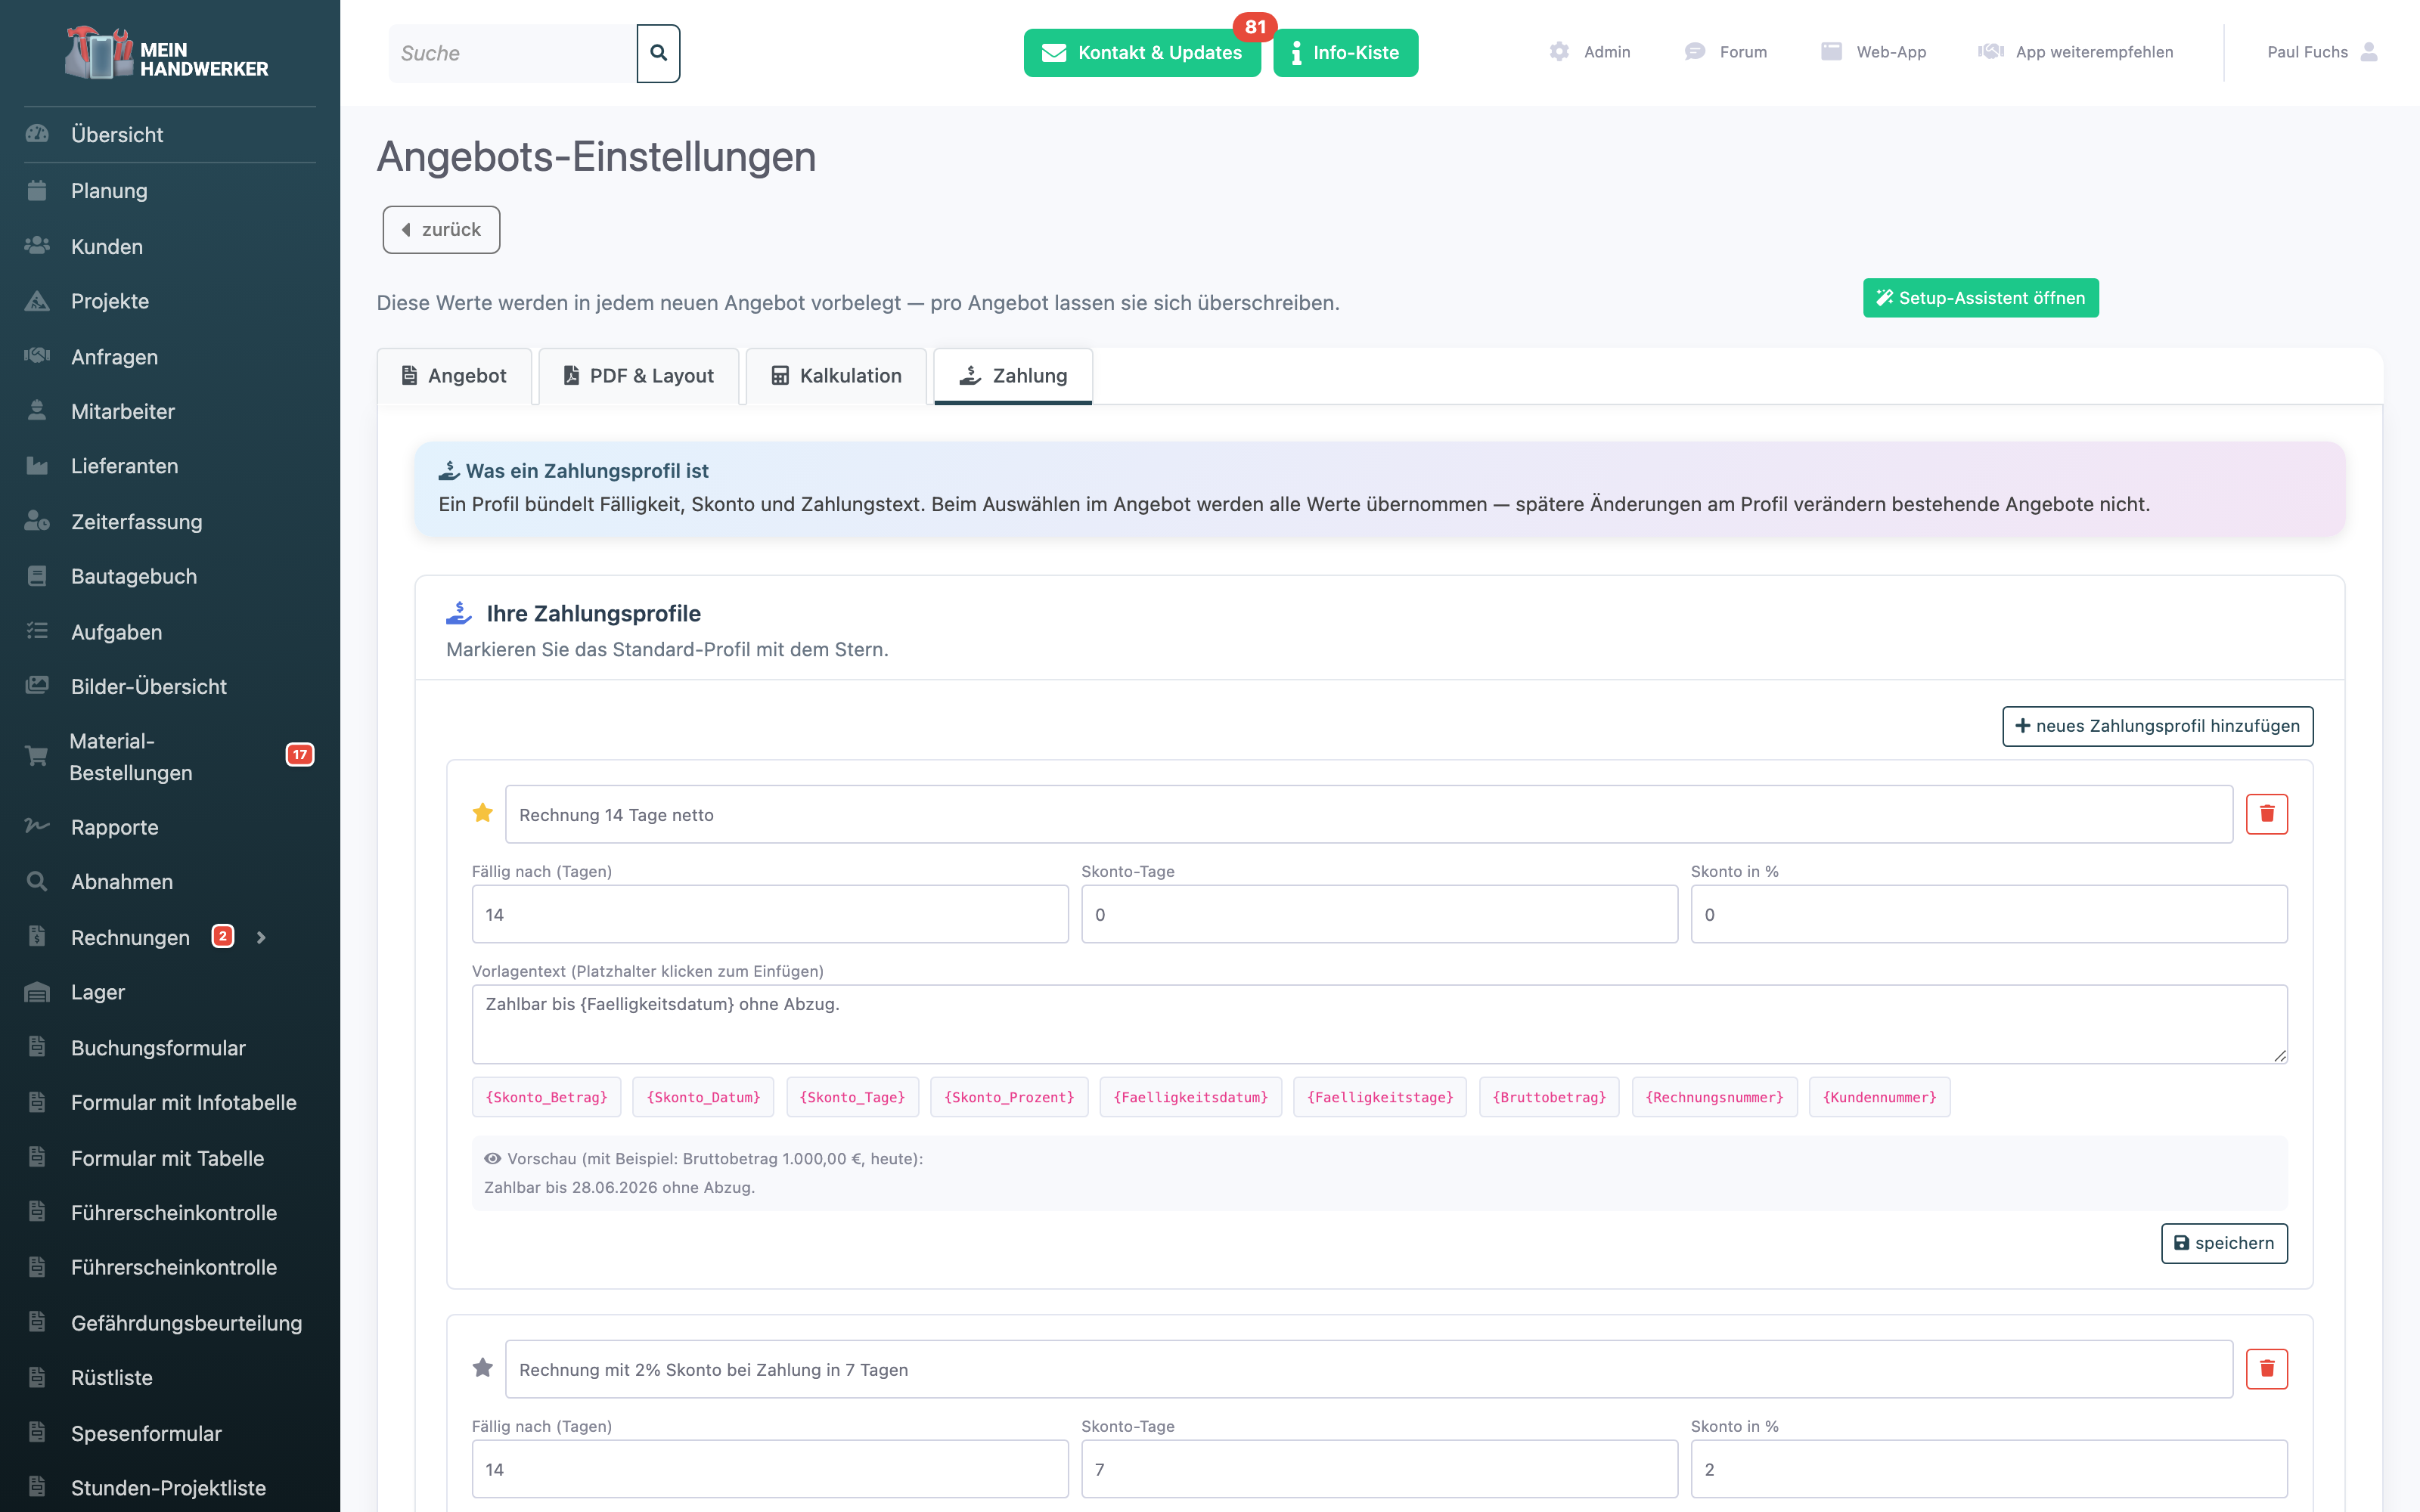Viewport: 2420px width, 1512px height.
Task: Insert the {Bruttobetrag} placeholder
Action: click(x=1549, y=1097)
